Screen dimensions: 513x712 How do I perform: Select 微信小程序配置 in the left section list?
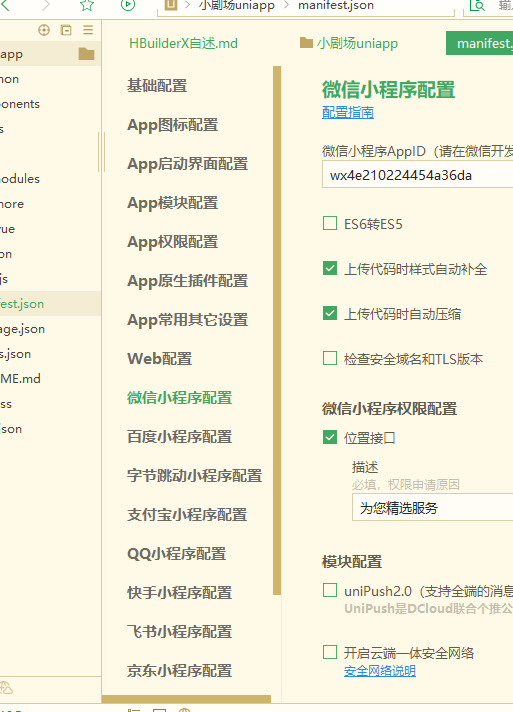(x=180, y=398)
